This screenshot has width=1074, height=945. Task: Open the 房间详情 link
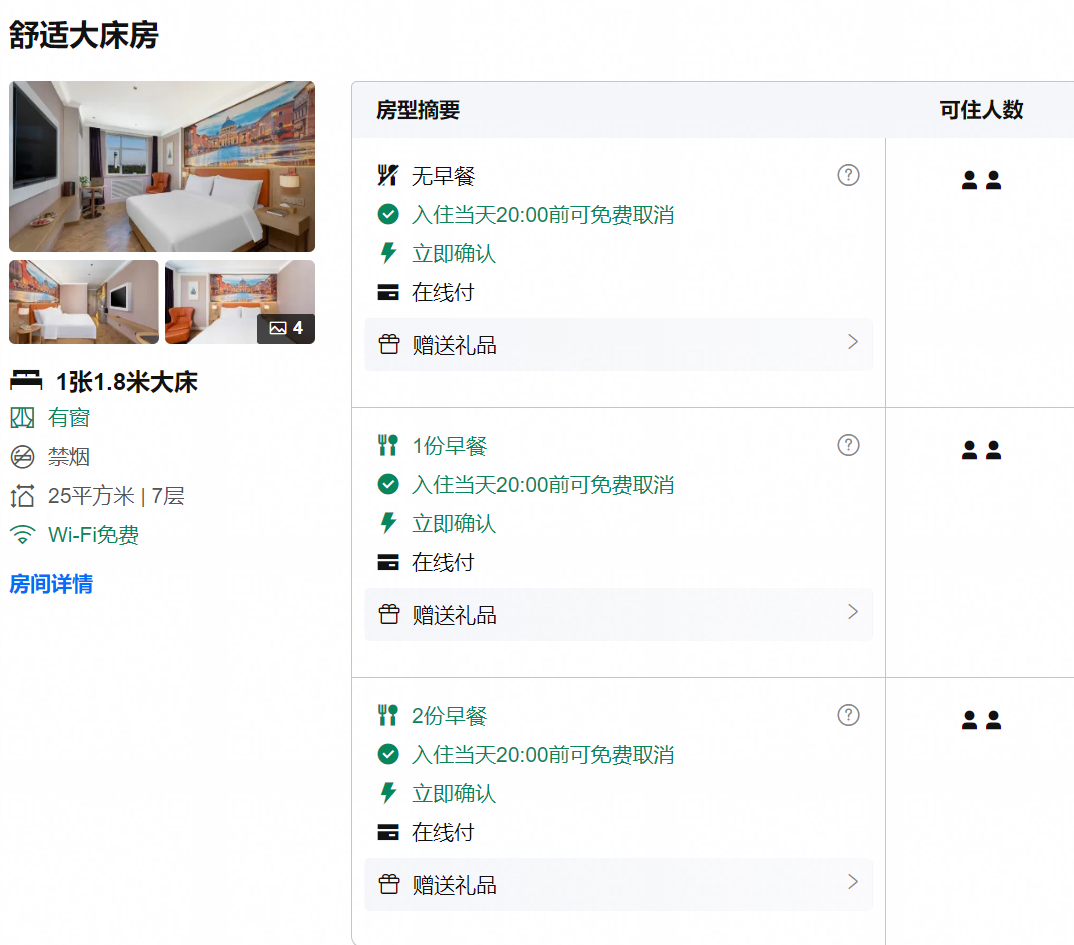51,583
